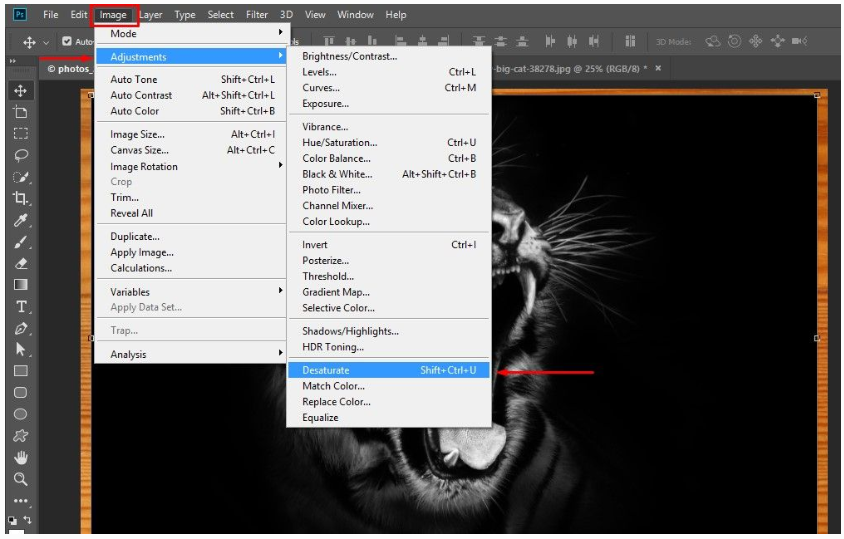Open the File menu
The width and height of the screenshot is (844, 539).
pos(51,15)
